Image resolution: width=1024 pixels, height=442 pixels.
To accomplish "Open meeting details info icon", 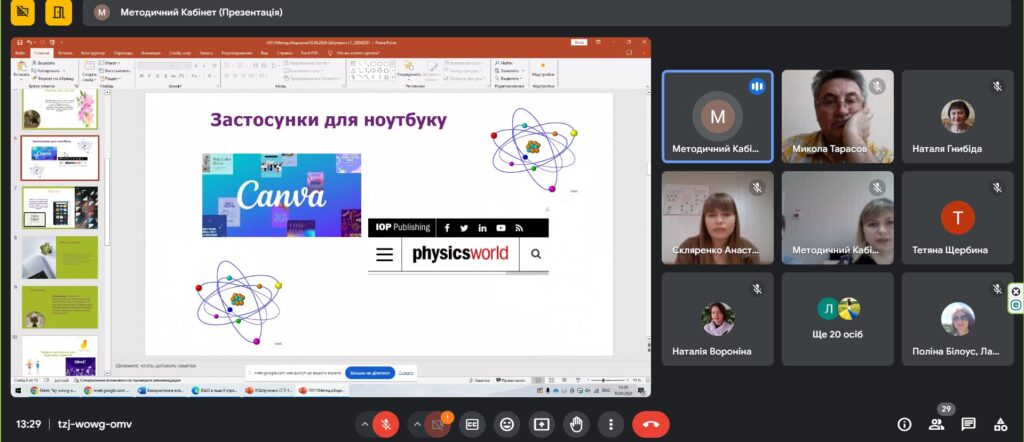I will [x=904, y=424].
